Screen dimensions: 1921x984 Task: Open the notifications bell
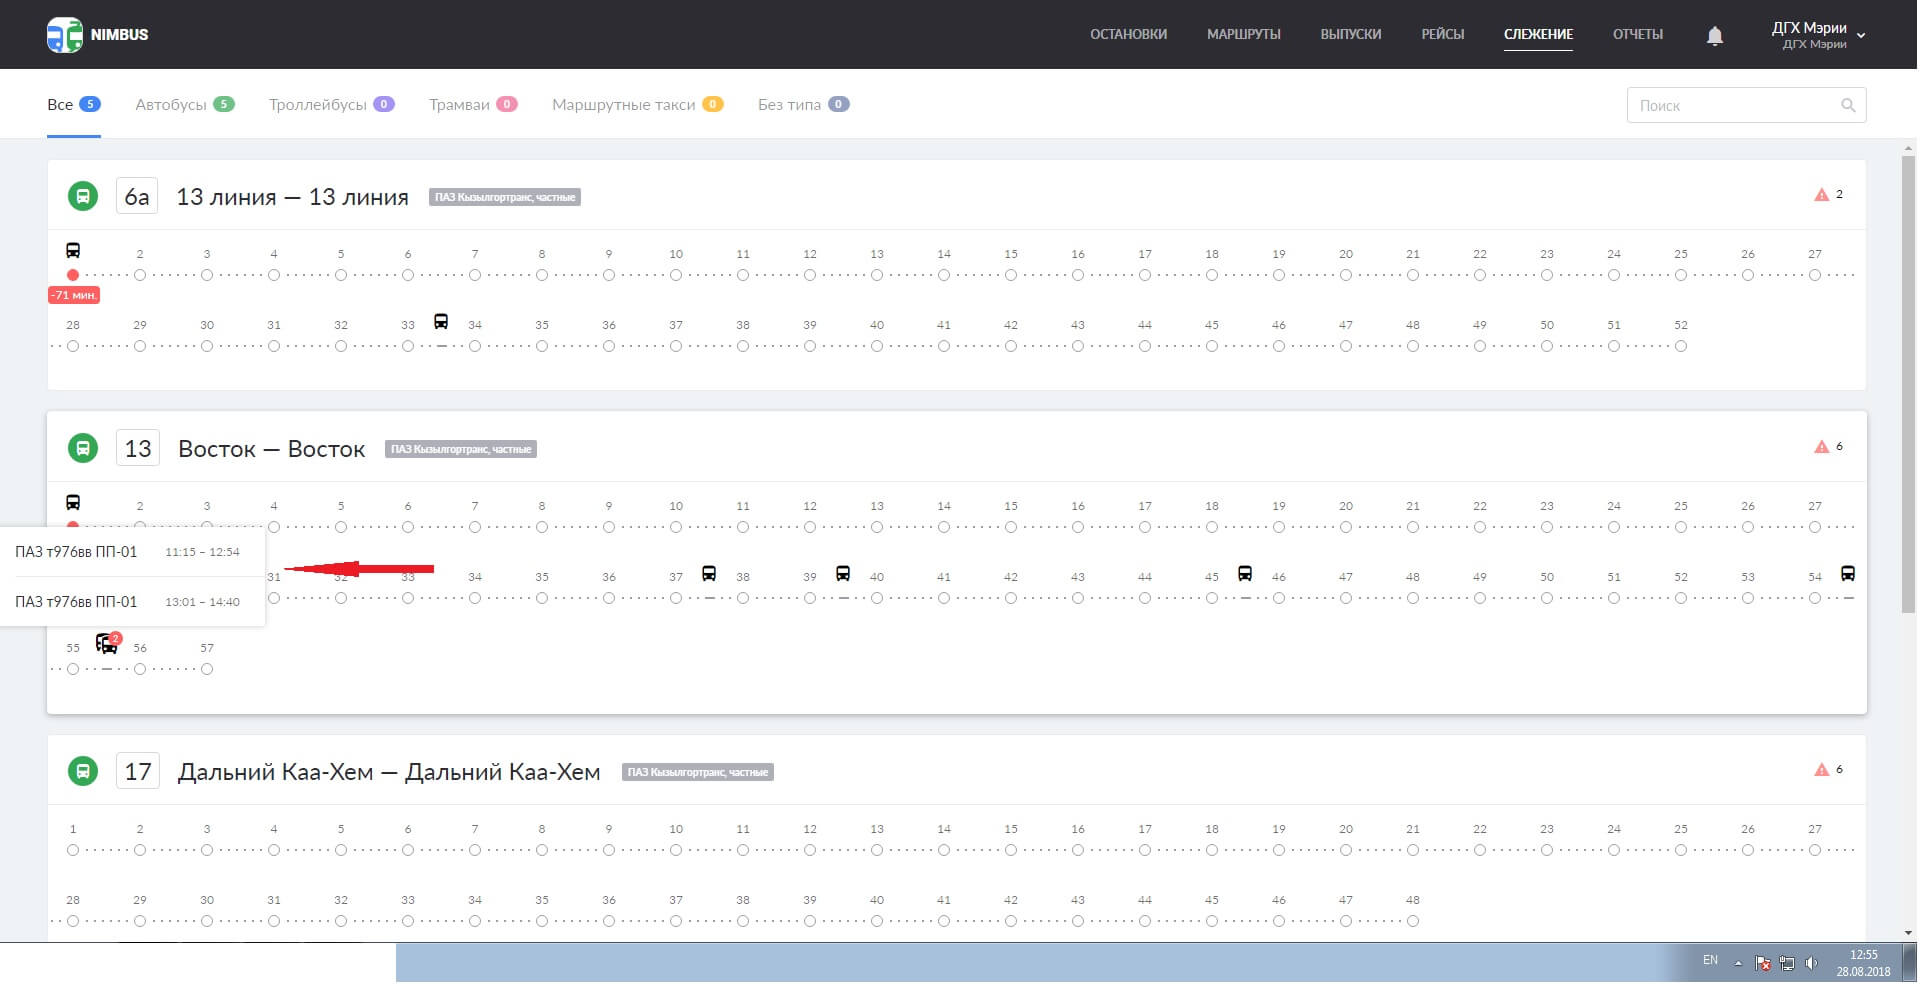point(1714,36)
